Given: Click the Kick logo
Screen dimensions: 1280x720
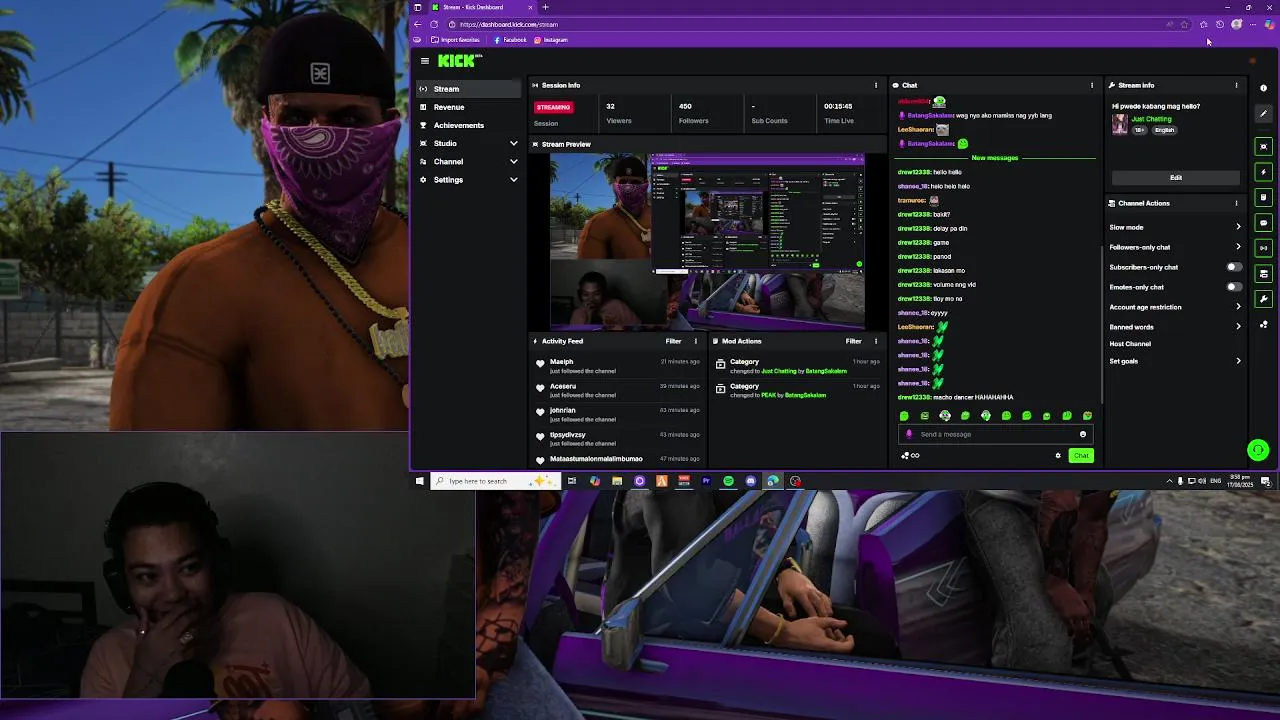Looking at the screenshot, I should (x=459, y=61).
